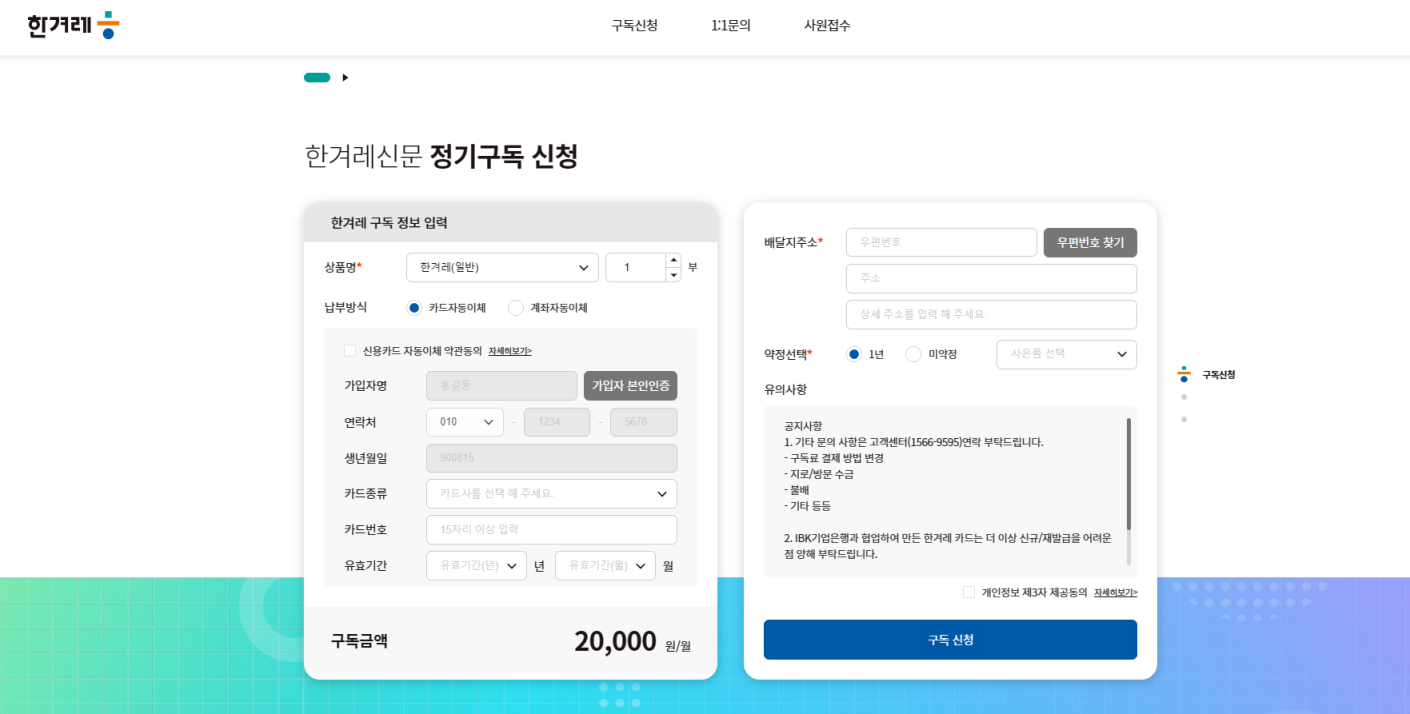
Task: Open the 1:1문의 menu item
Action: click(x=730, y=26)
